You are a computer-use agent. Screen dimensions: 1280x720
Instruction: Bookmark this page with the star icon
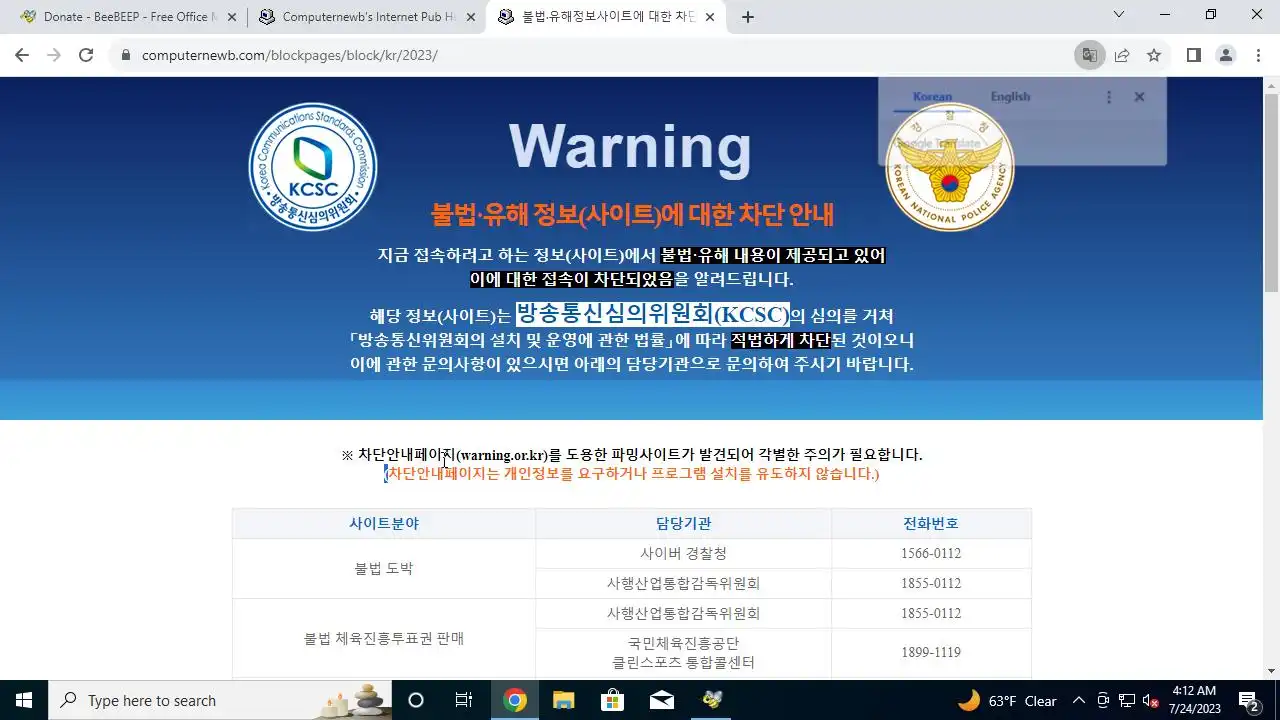pyautogui.click(x=1154, y=55)
